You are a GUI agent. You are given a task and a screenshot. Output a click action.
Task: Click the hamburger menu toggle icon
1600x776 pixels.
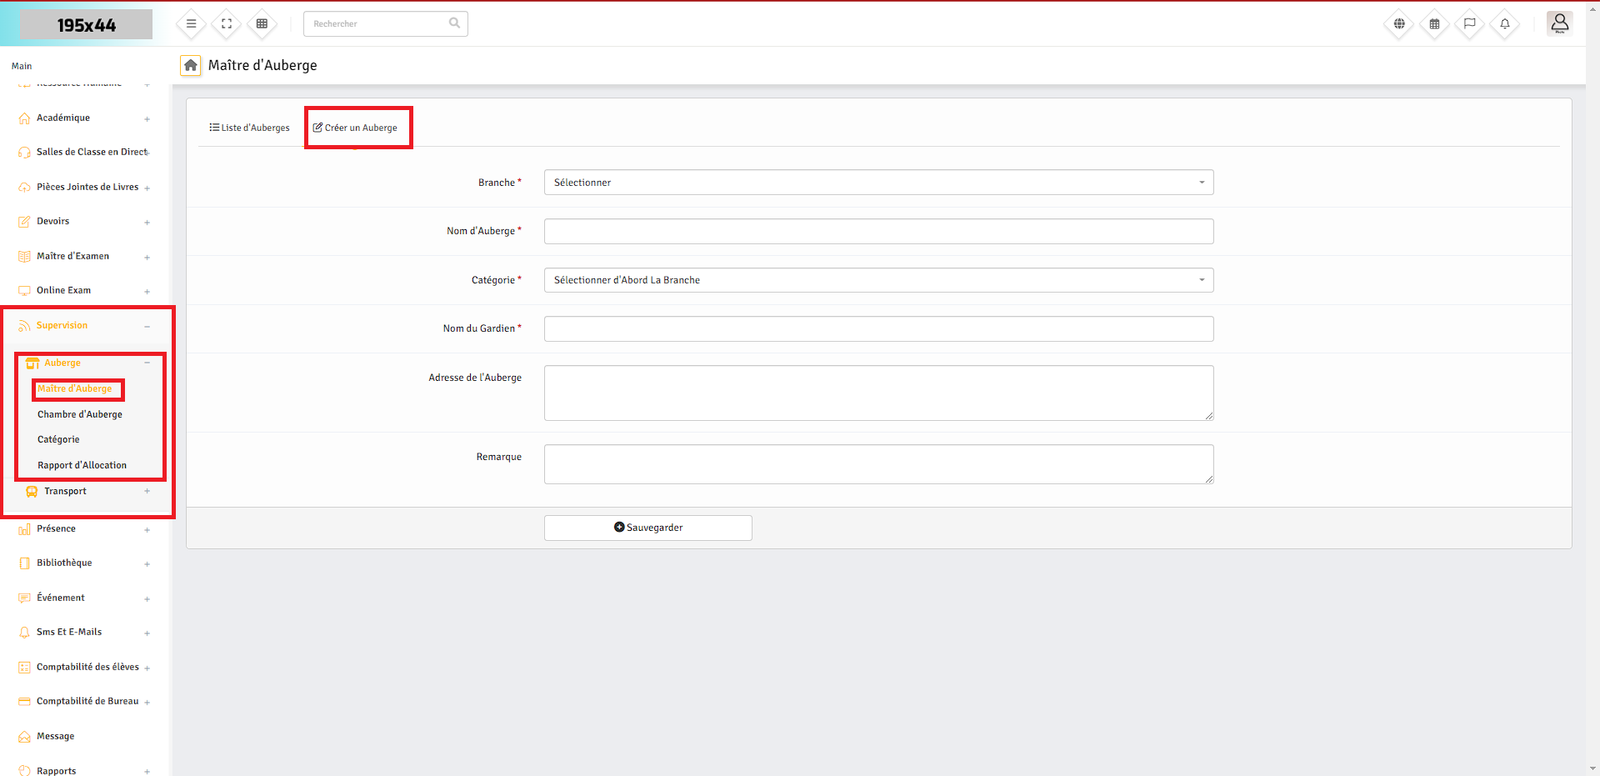191,24
